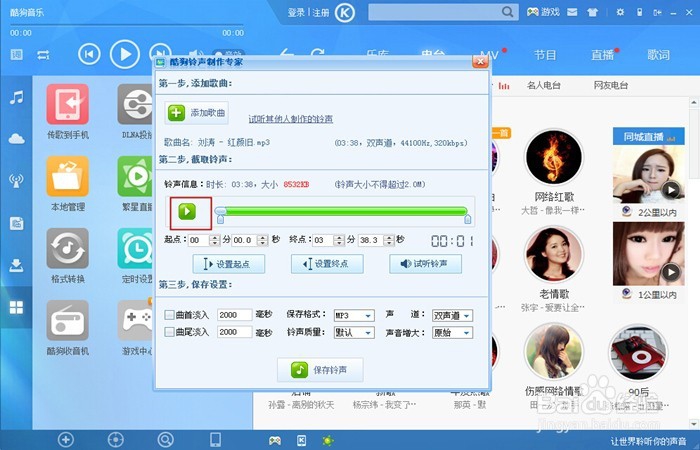This screenshot has width=700, height=450.
Task: Click the end-point minutes stepper arrows
Action: tap(339, 240)
